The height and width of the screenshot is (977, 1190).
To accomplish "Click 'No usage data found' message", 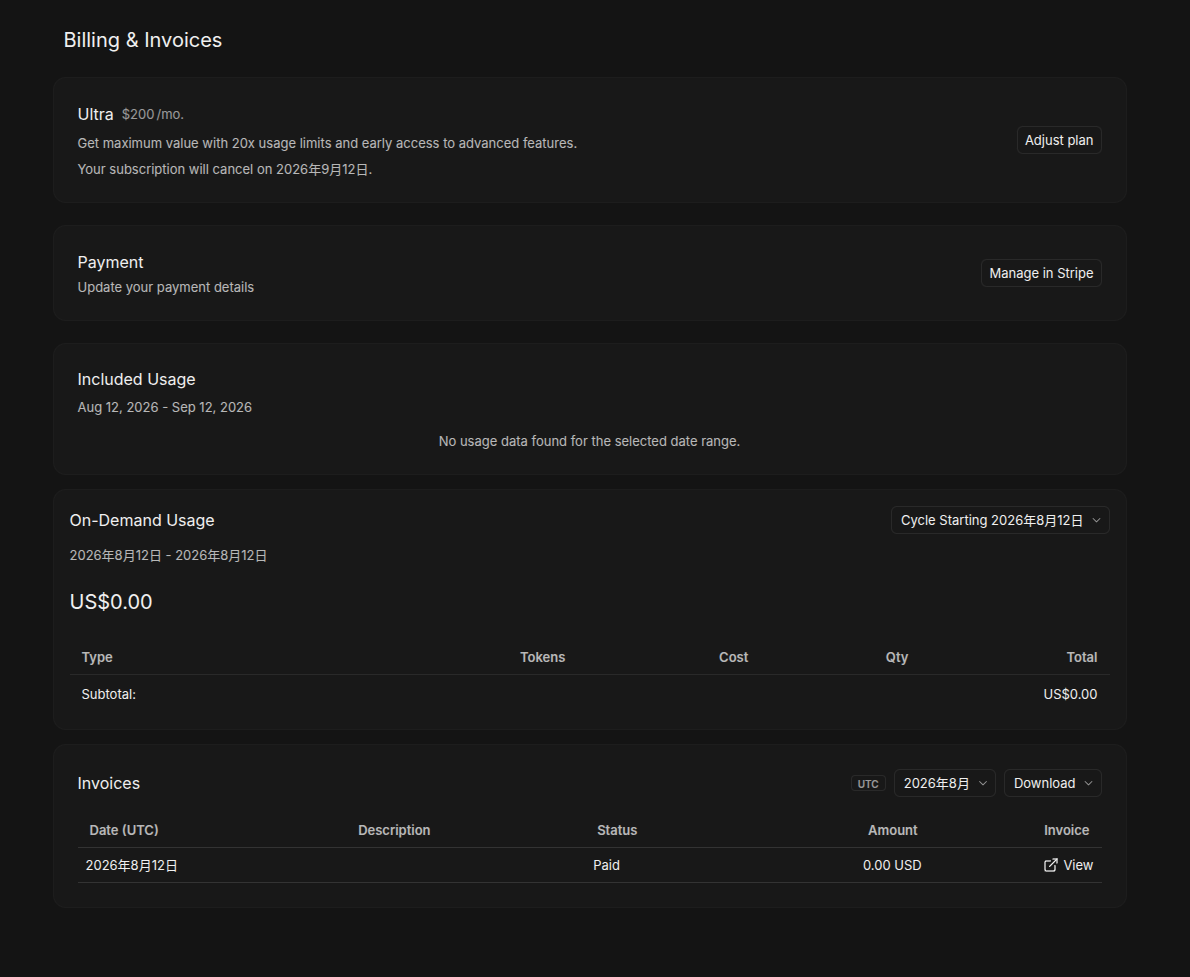I will click(x=589, y=441).
